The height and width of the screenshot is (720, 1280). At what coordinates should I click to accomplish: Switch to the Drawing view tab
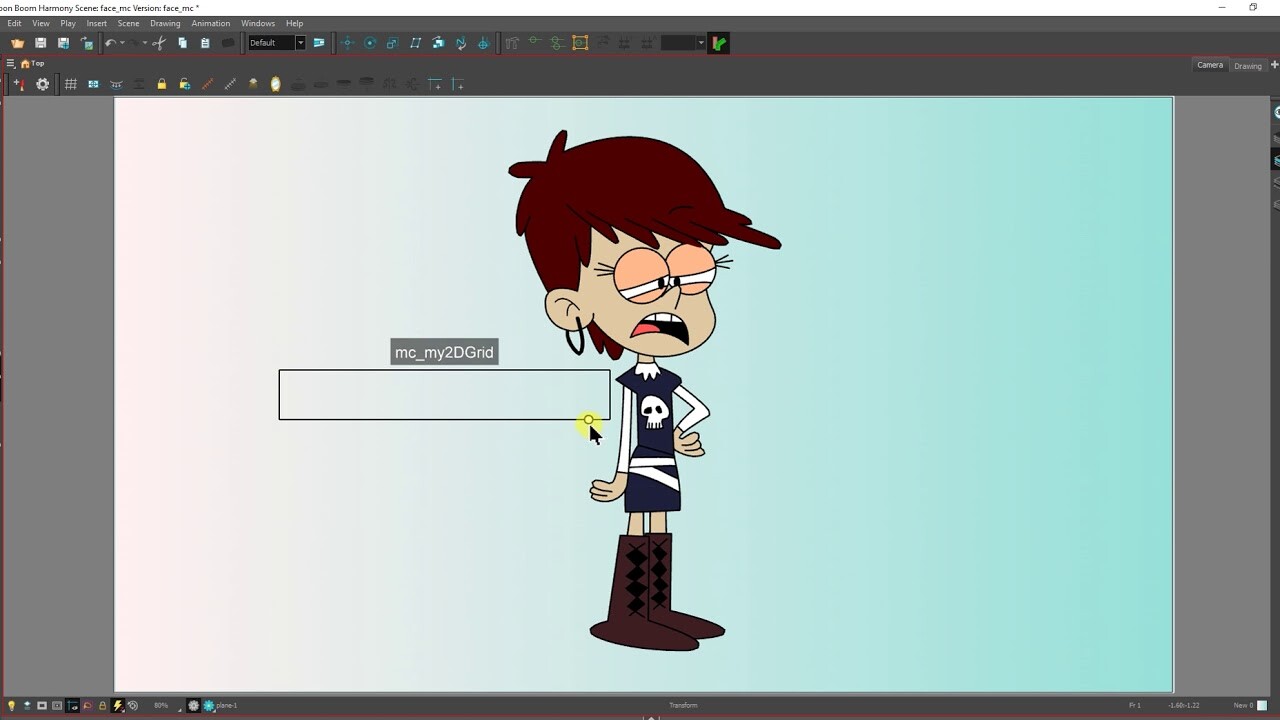pos(1248,66)
